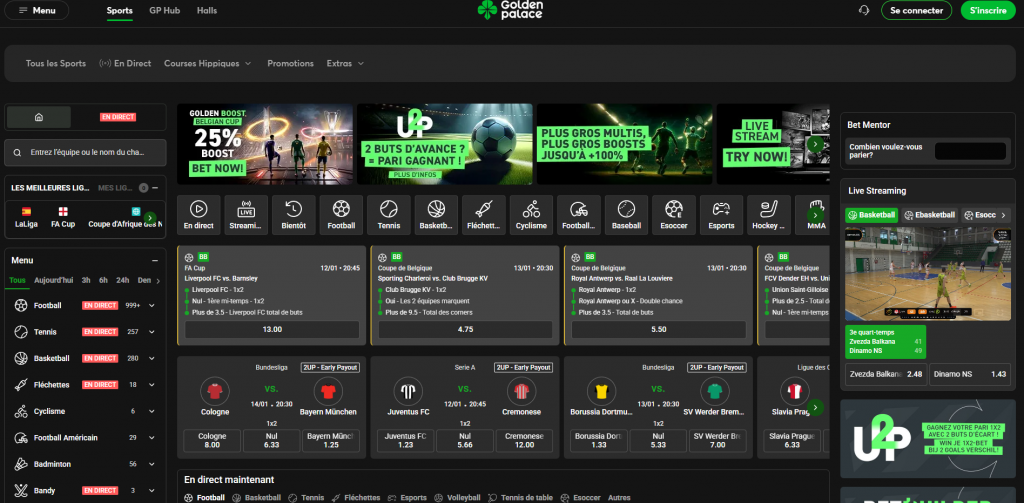This screenshot has width=1024, height=503.
Task: Expand the Tennis category in sidebar menu
Action: pos(152,331)
